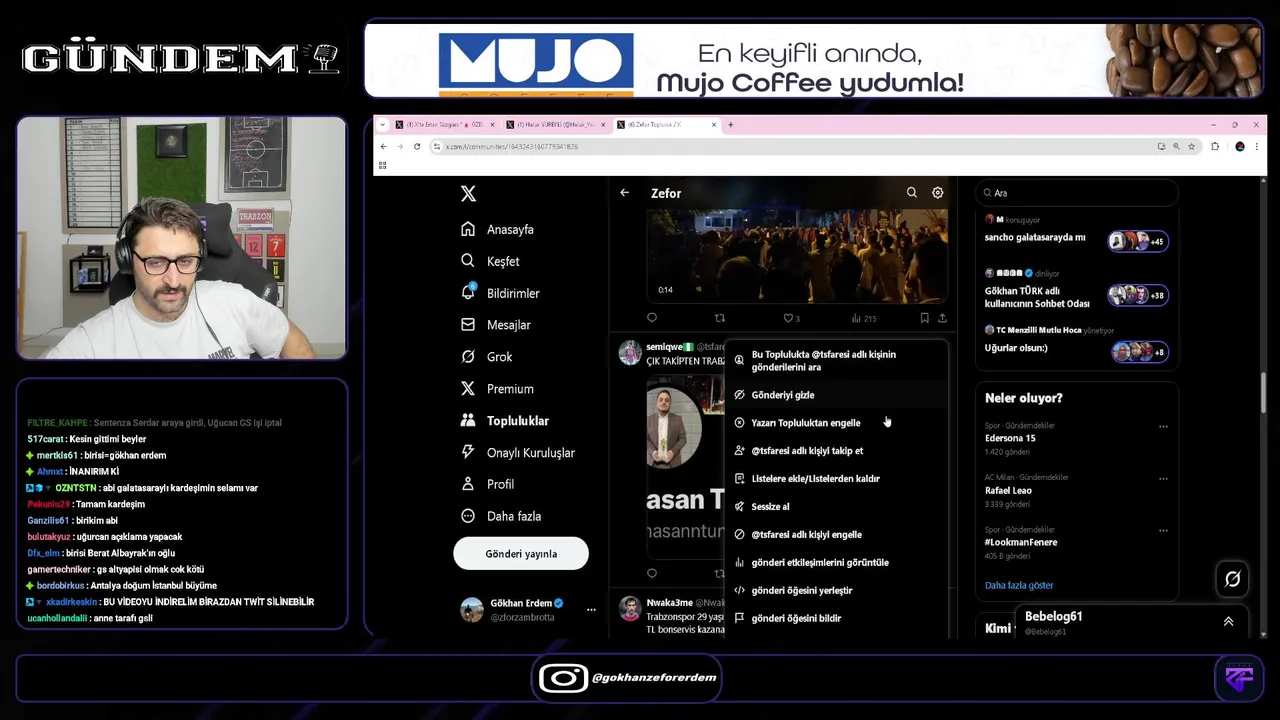The height and width of the screenshot is (720, 1280).
Task: Open options for #LookmanFenere trend
Action: 1163,530
